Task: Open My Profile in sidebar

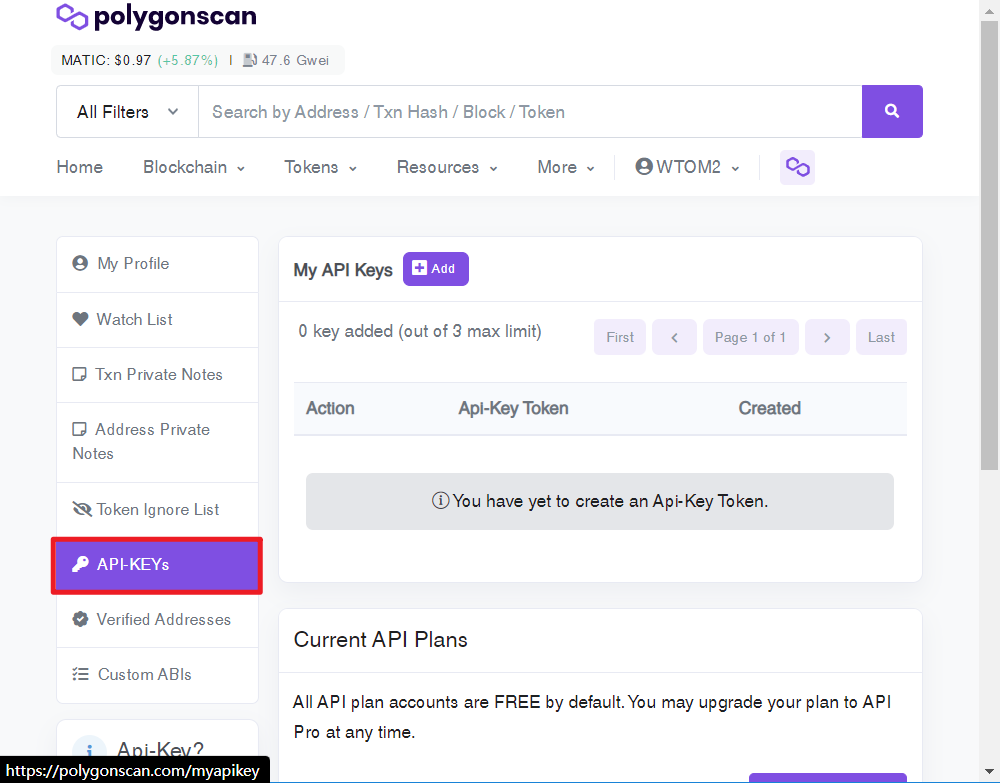Action: click(158, 264)
